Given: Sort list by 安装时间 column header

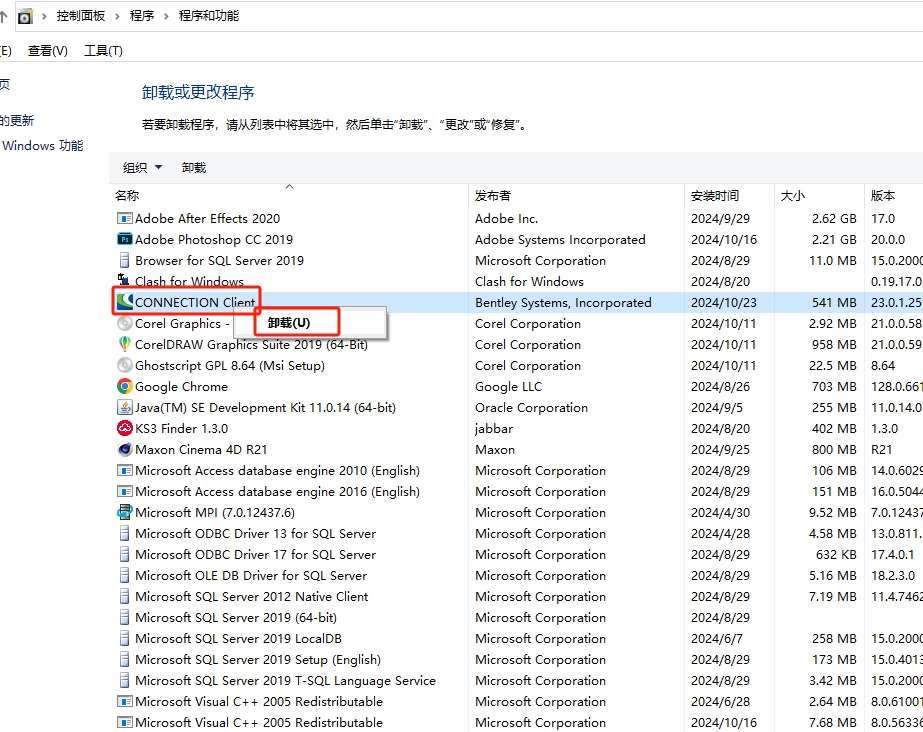Looking at the screenshot, I should (x=729, y=195).
